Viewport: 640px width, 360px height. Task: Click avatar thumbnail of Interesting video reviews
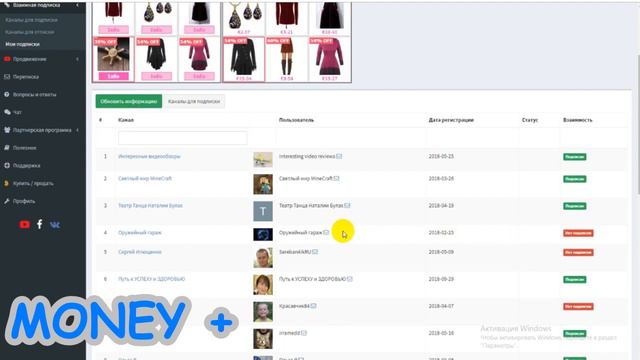coord(263,160)
